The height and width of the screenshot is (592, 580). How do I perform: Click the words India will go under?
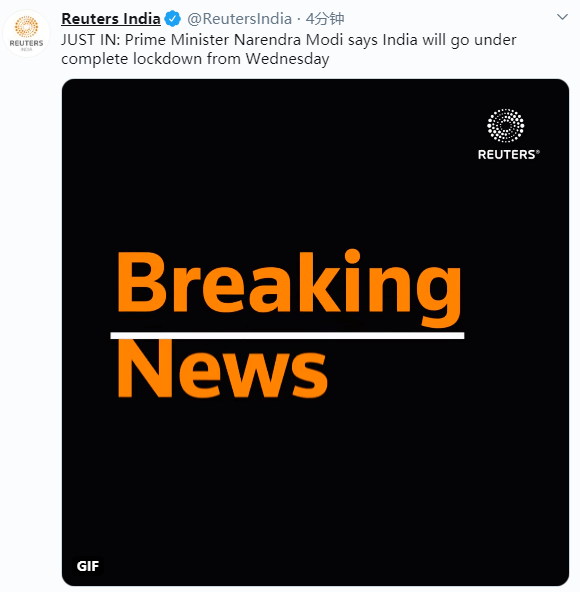tap(449, 40)
